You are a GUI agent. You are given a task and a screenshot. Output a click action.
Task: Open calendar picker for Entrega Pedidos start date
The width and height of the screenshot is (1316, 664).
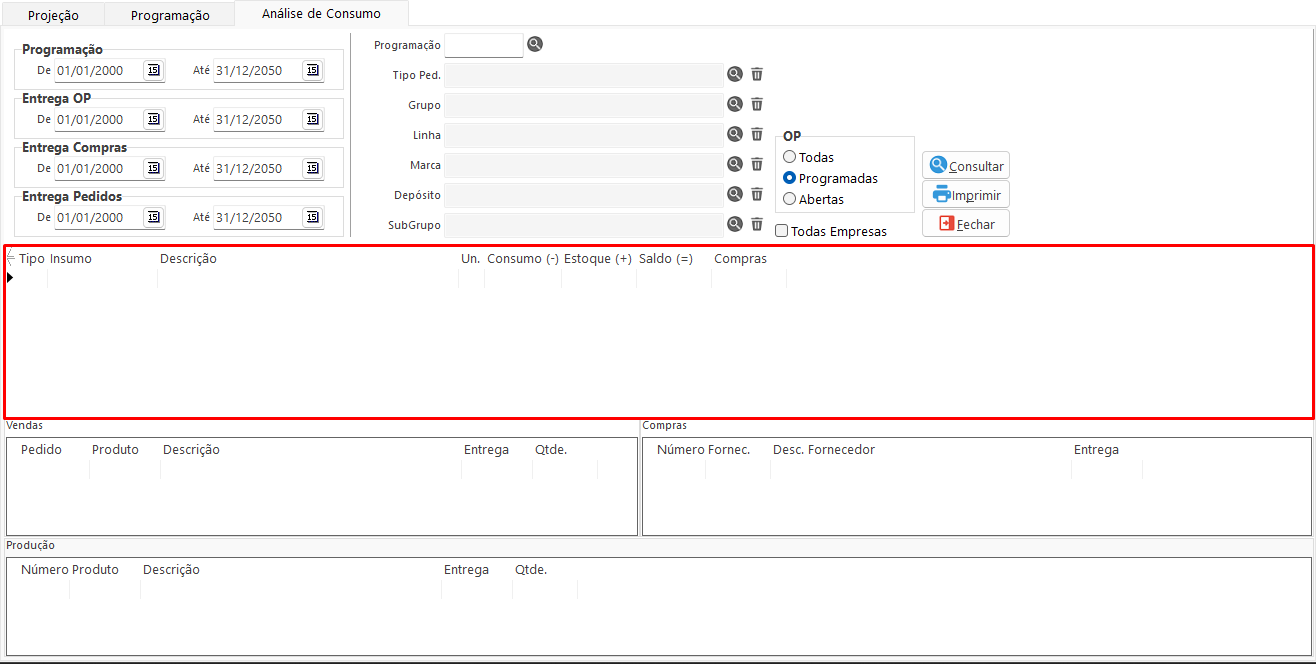point(153,217)
